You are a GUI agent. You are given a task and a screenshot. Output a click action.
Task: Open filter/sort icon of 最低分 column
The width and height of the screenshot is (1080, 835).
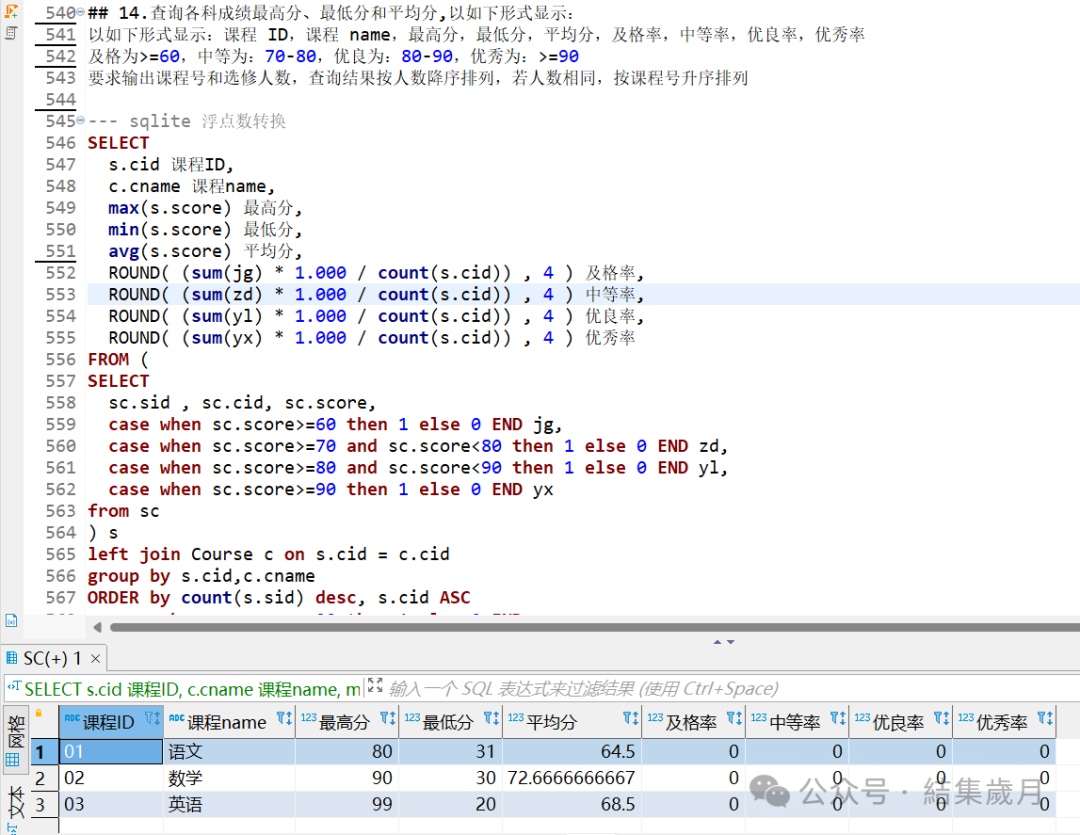click(491, 719)
